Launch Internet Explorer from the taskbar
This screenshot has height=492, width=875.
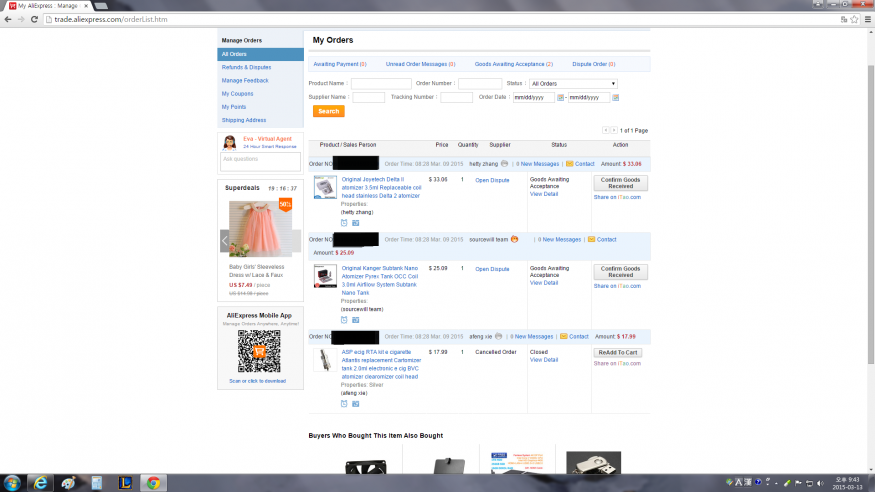40,483
